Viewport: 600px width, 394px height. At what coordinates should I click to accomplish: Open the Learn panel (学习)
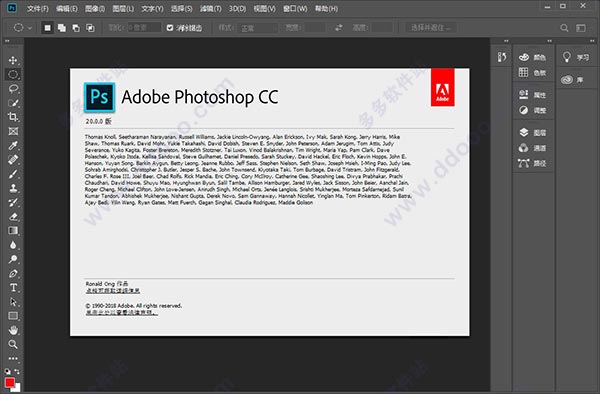pyautogui.click(x=576, y=57)
